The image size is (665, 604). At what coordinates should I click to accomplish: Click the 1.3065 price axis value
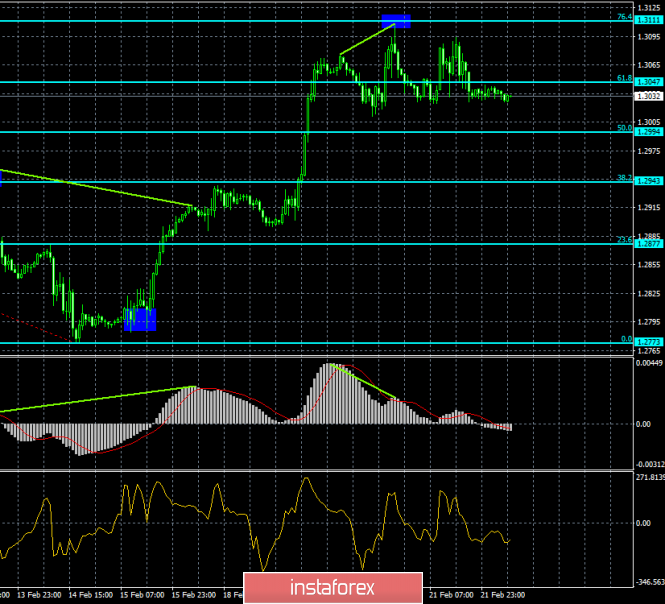point(649,65)
